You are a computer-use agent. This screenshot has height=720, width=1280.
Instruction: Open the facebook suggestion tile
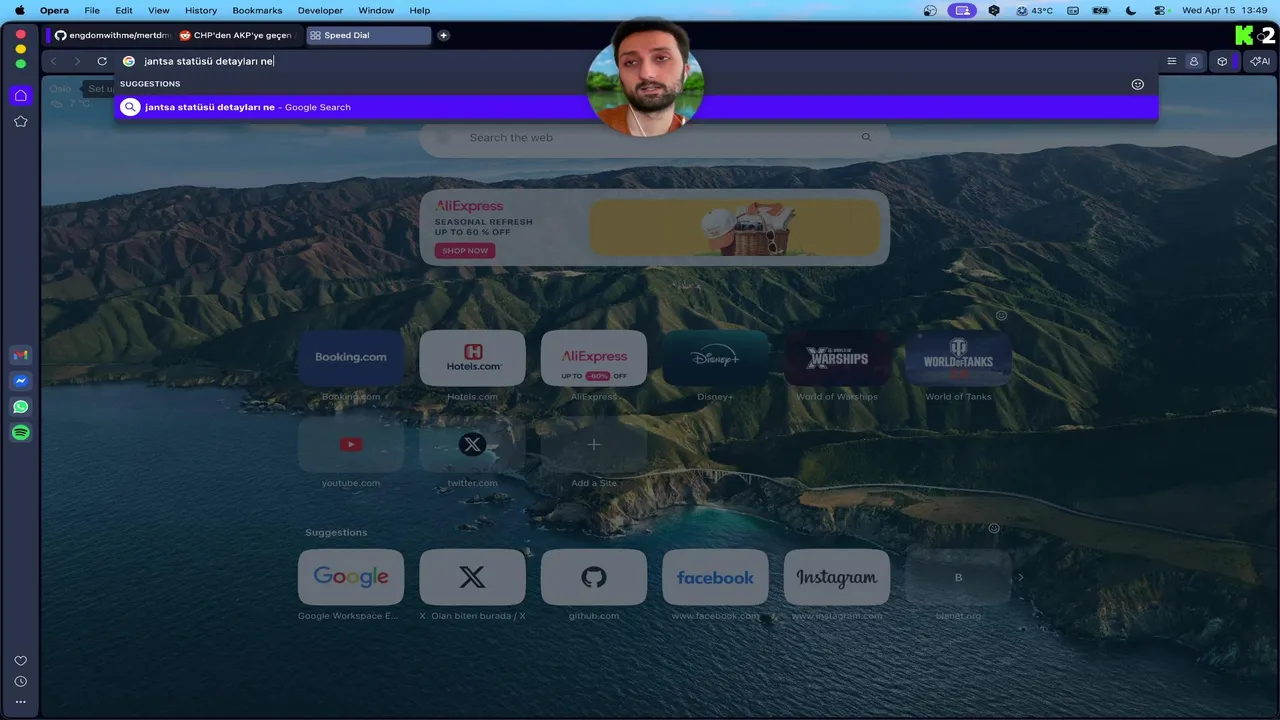pos(715,577)
